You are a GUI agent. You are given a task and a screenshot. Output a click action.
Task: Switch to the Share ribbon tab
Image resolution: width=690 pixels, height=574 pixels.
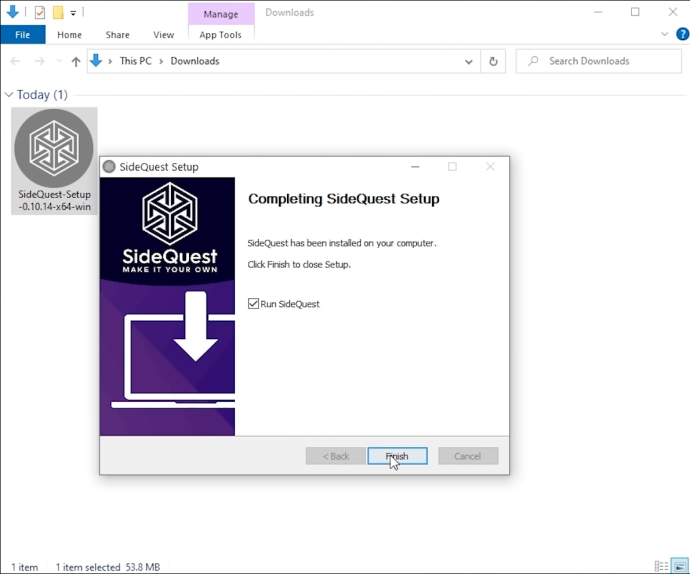coord(117,35)
